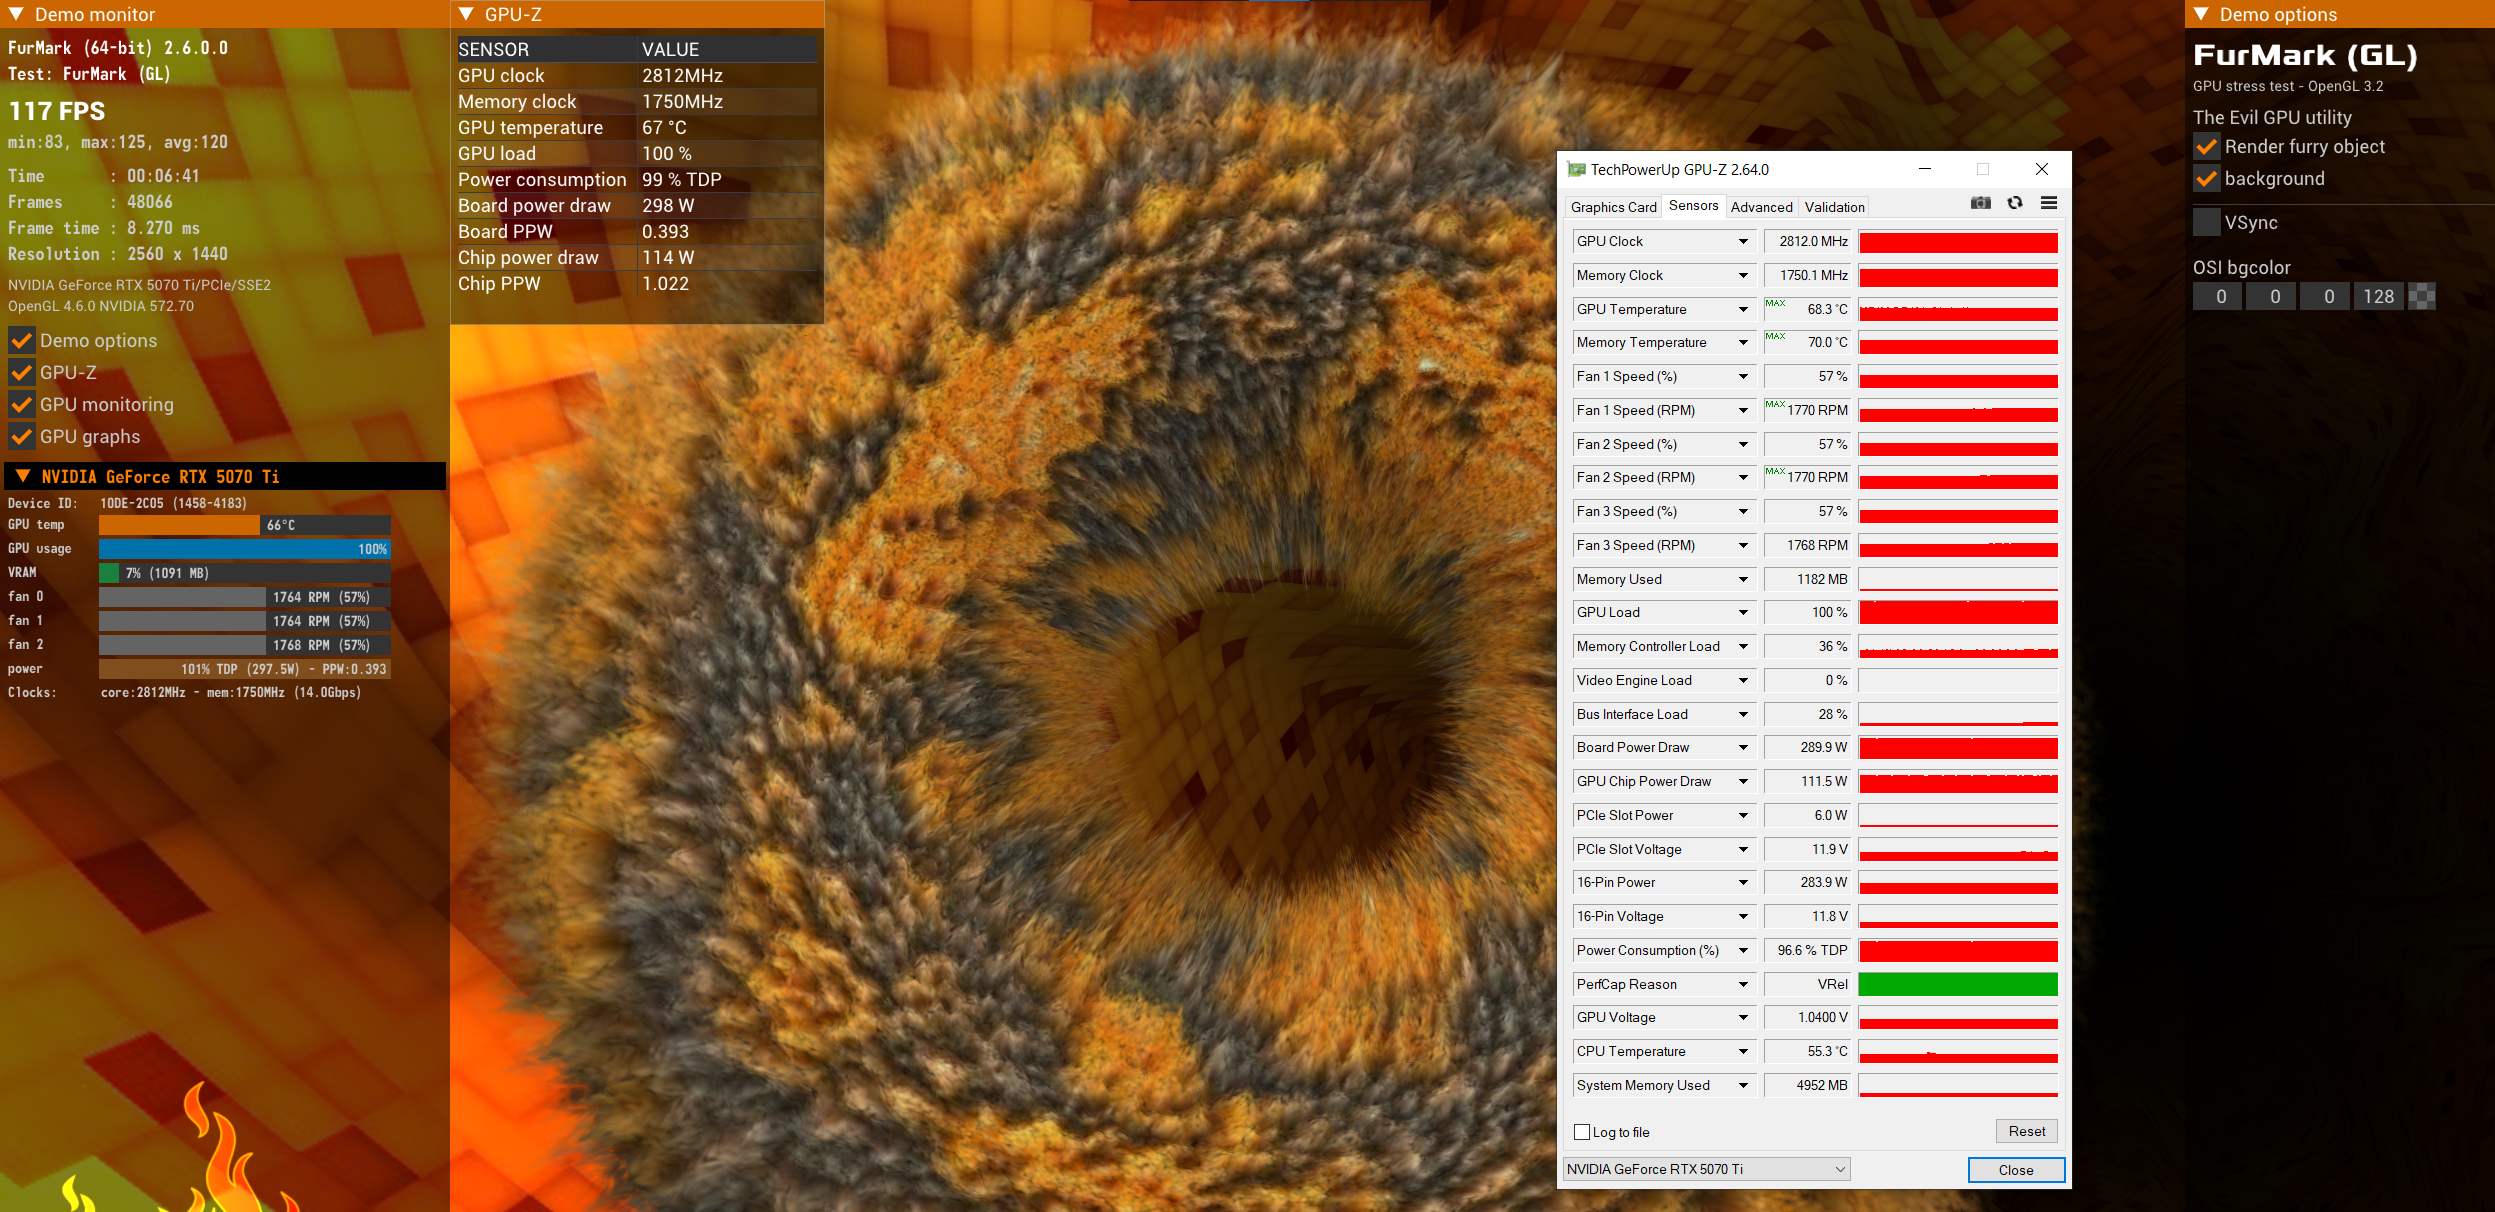2495x1212 pixels.
Task: Click the checkered OSI bgcolor preview icon
Action: [x=2421, y=296]
